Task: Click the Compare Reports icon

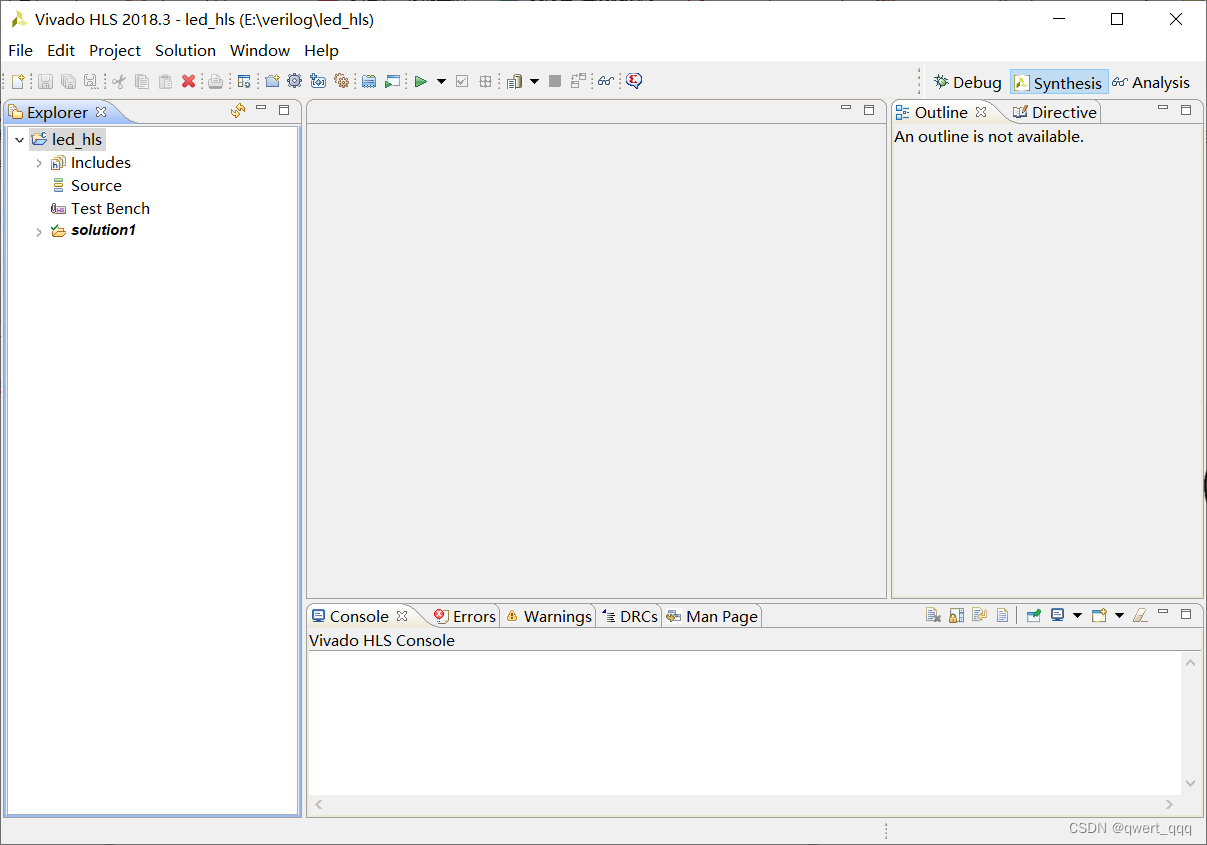Action: pyautogui.click(x=578, y=81)
